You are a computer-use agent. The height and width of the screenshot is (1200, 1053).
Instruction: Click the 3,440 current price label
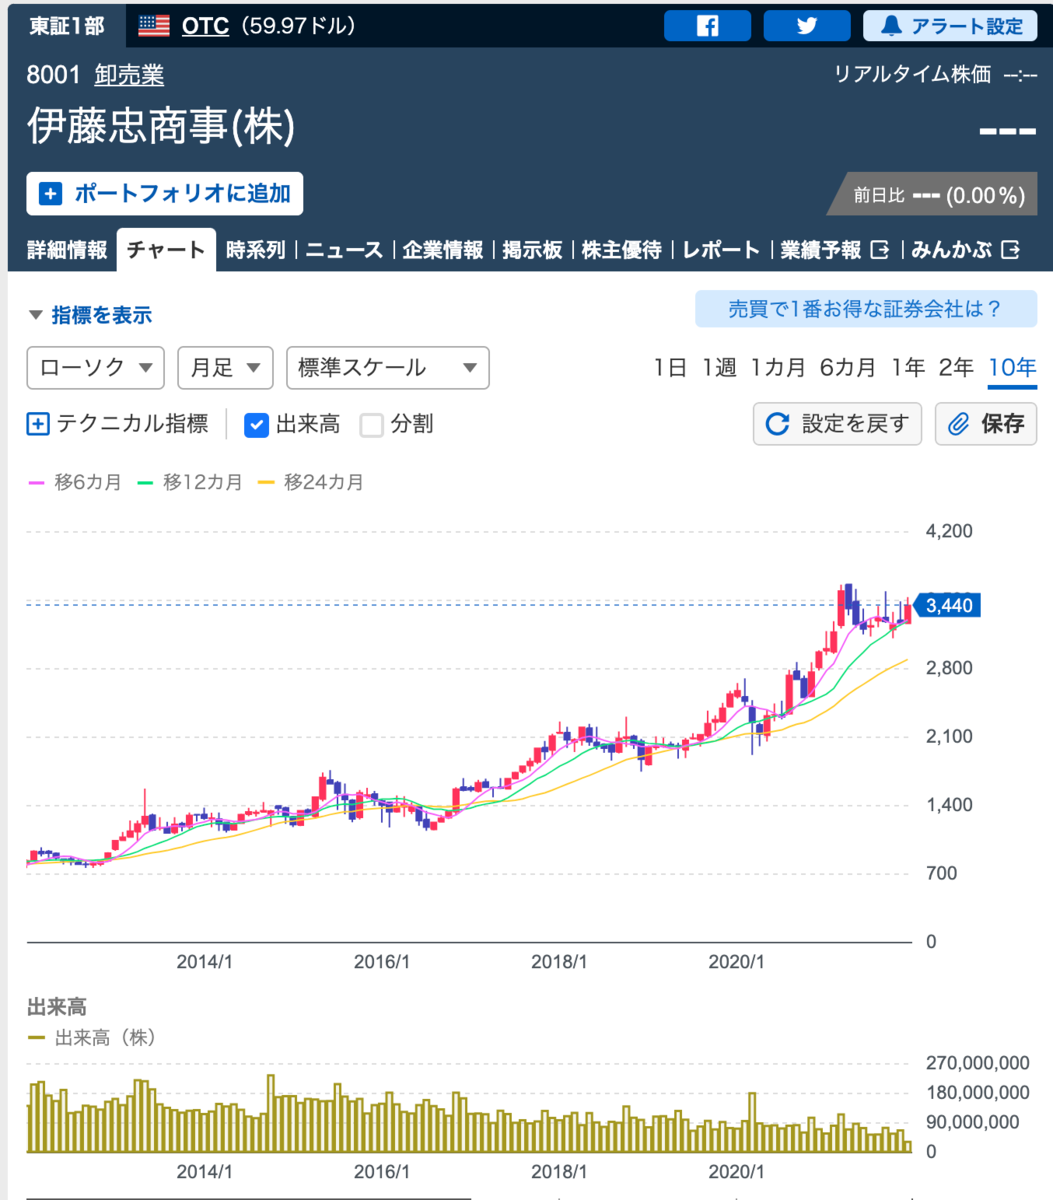click(947, 605)
